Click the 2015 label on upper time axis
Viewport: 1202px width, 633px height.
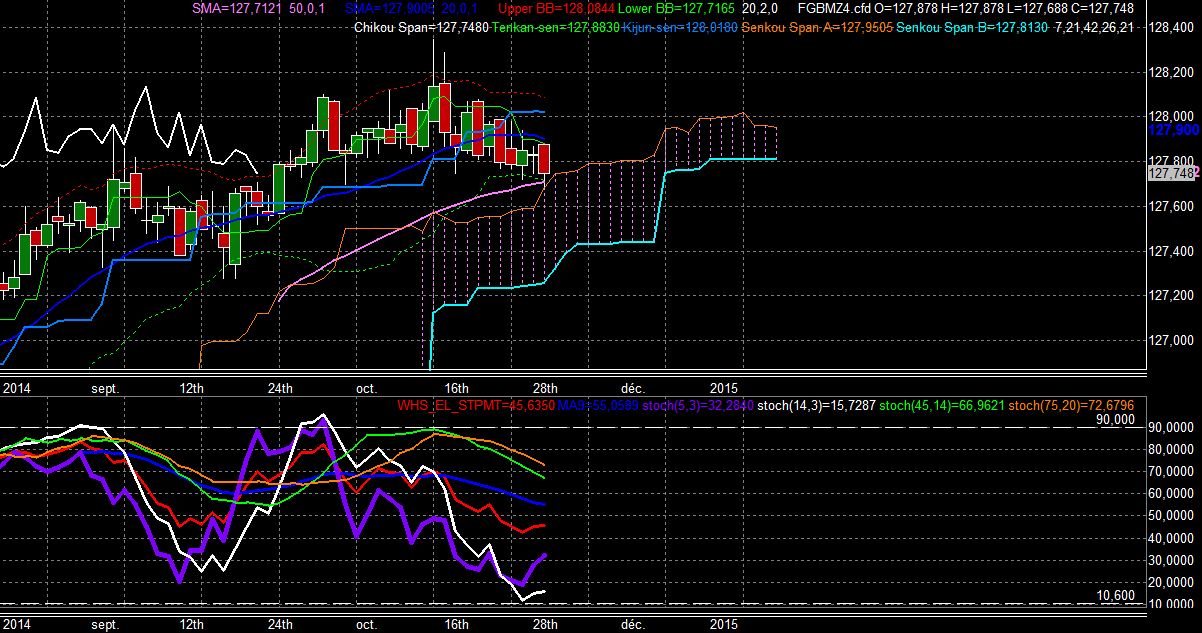[724, 387]
